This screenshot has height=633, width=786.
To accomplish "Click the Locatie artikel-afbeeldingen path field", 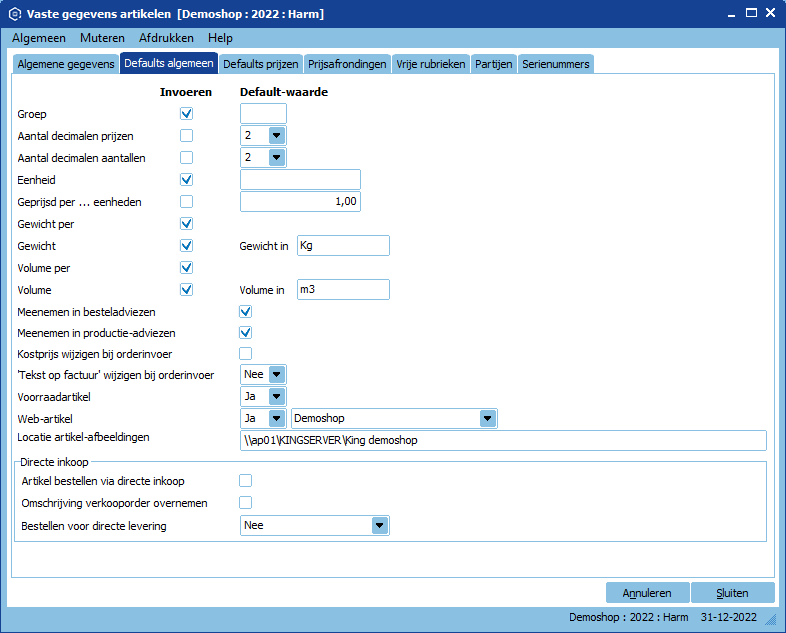I will 503,441.
